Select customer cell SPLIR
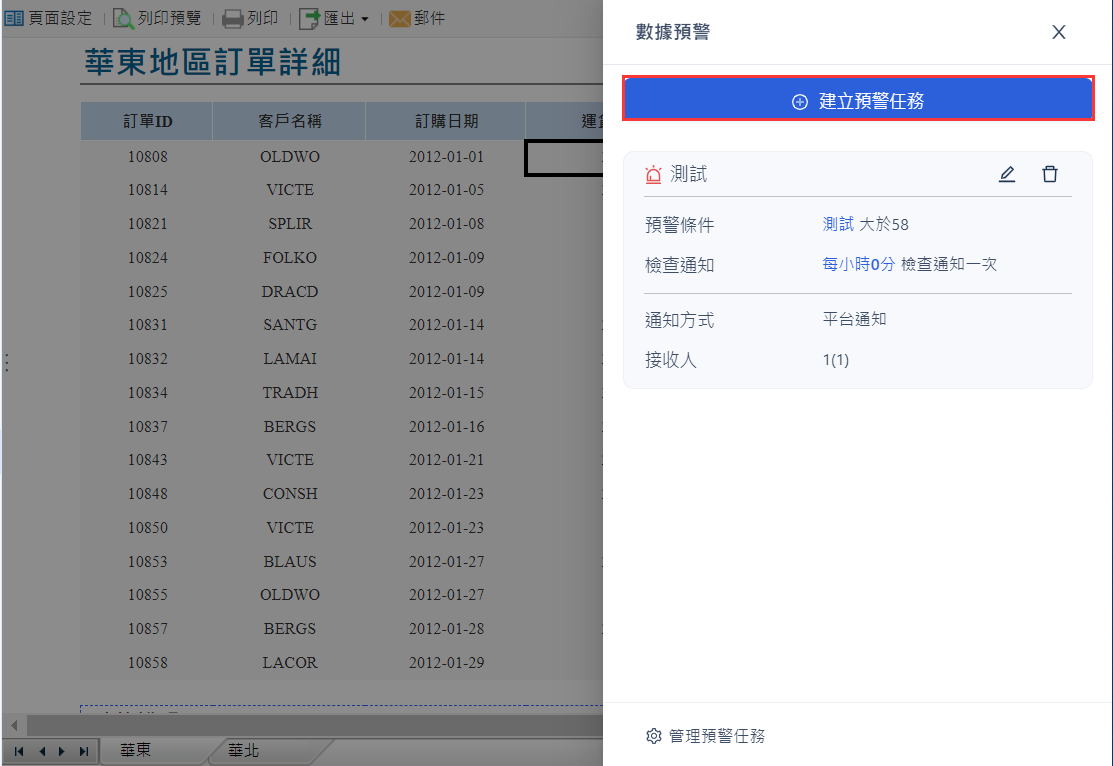This screenshot has height=766, width=1113. [x=290, y=224]
